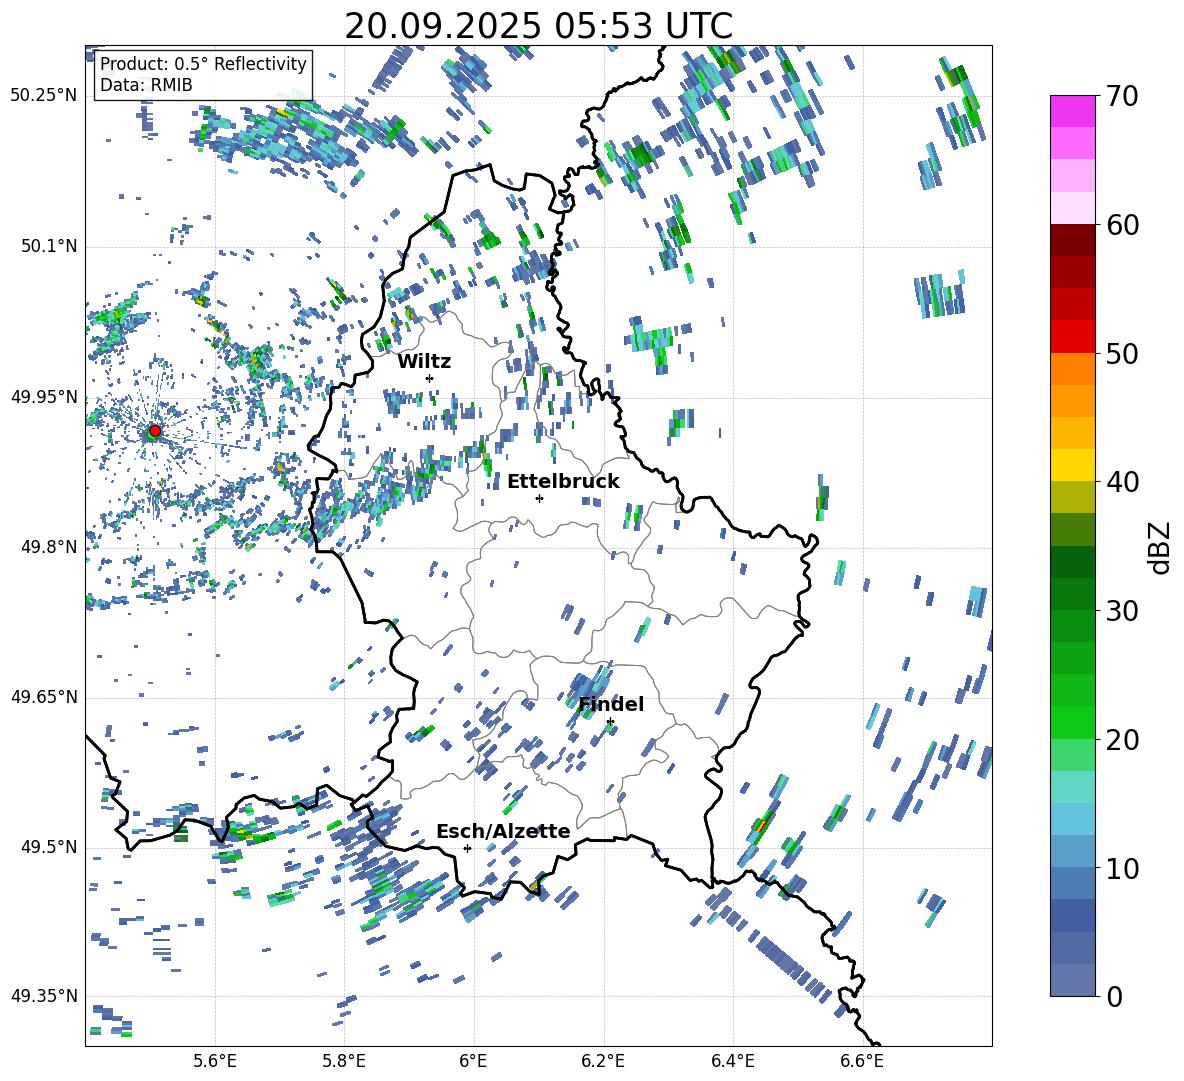Screen dimensions: 1184x1081
Task: Click the colorbar tick label 70
Action: pos(1122,97)
